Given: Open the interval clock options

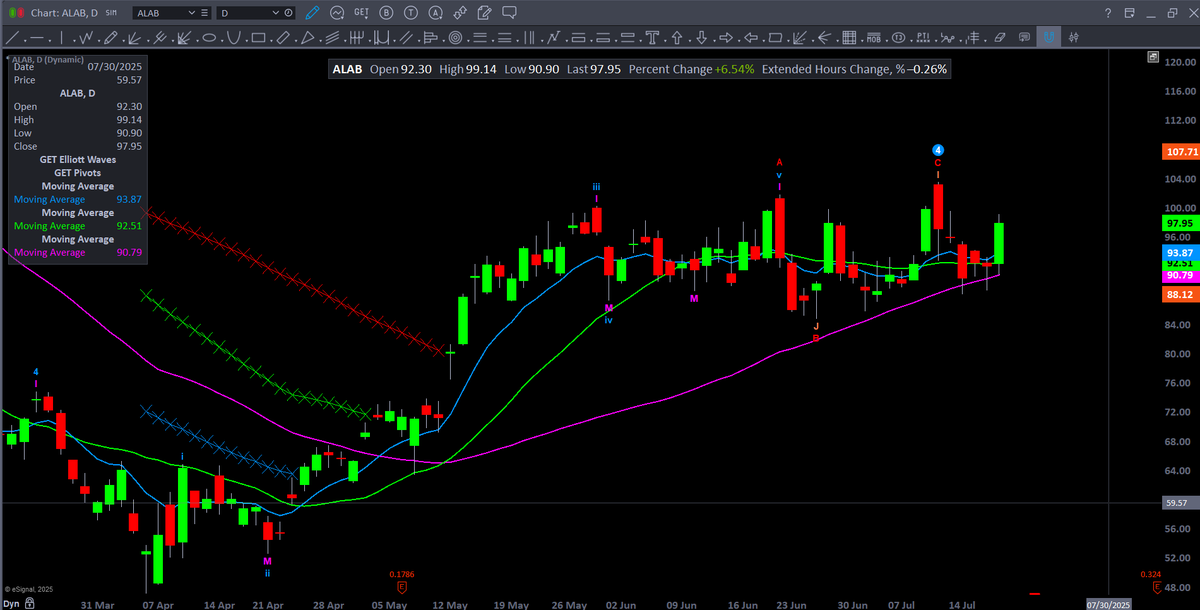Looking at the screenshot, I should click(289, 13).
